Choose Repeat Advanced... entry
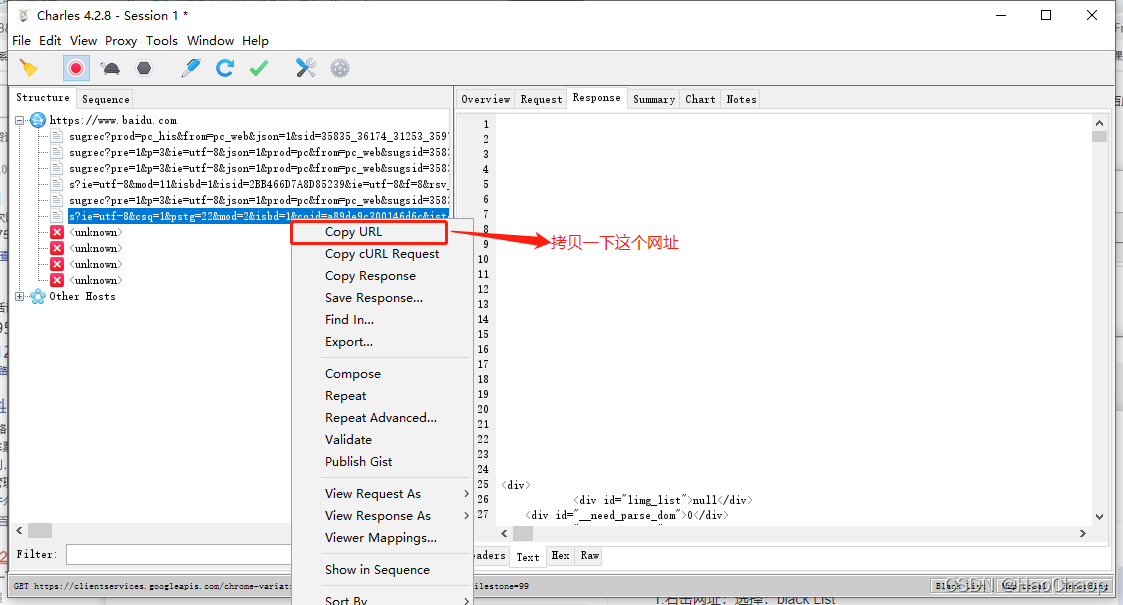The height and width of the screenshot is (605, 1123). point(382,417)
